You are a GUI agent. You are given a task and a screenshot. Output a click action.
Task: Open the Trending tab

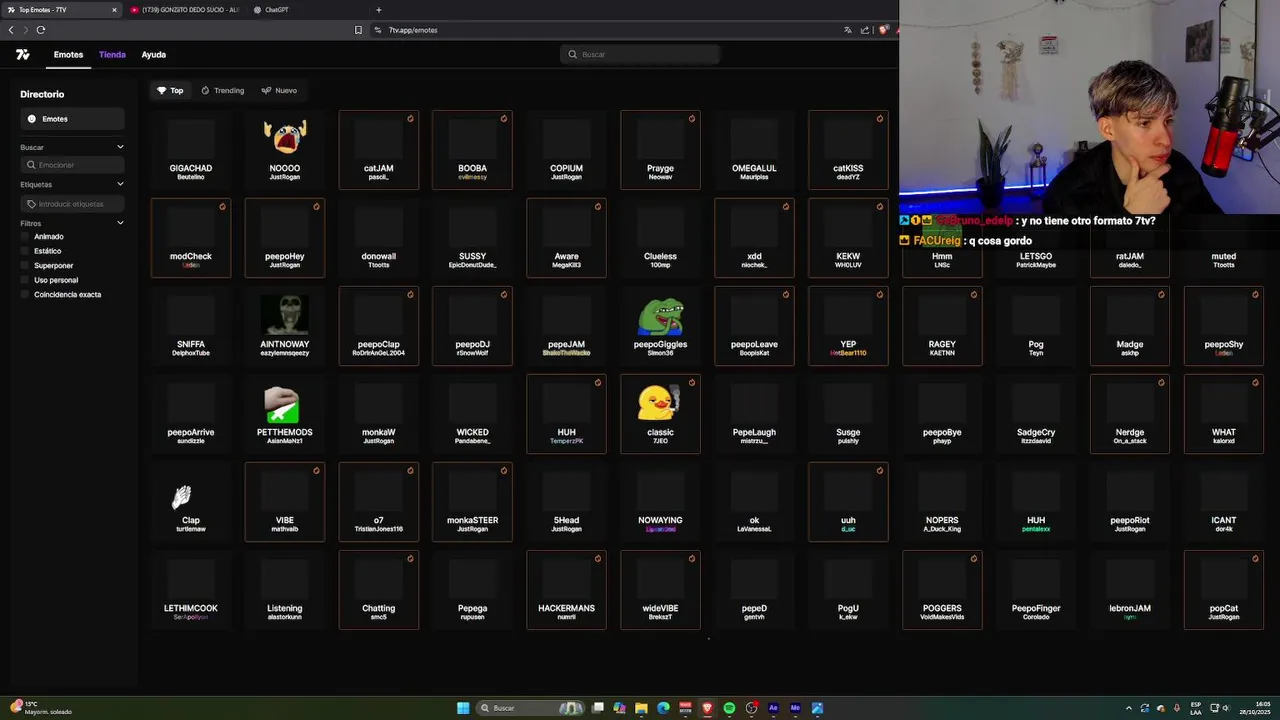click(x=222, y=90)
